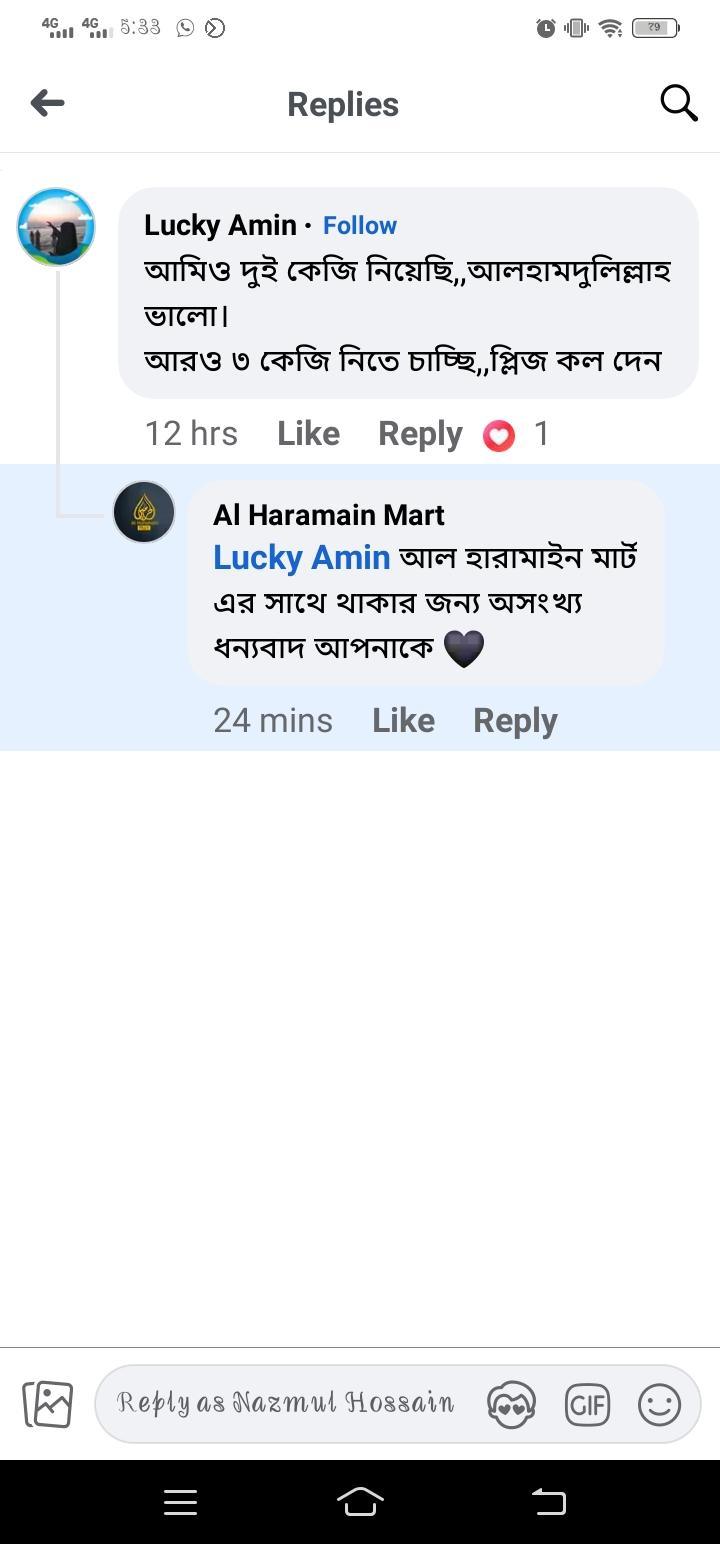Tap the blue Lucky Amin mention
720x1544 pixels.
(301, 558)
